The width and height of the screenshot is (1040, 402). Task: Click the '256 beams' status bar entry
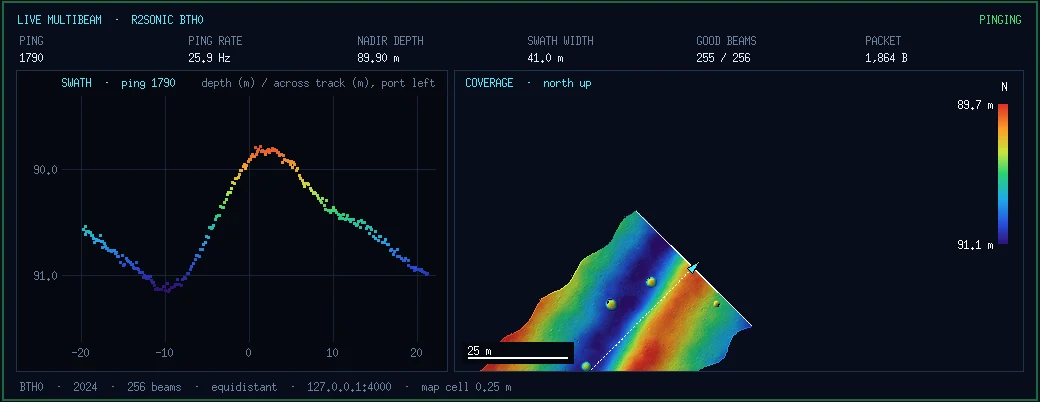(154, 387)
